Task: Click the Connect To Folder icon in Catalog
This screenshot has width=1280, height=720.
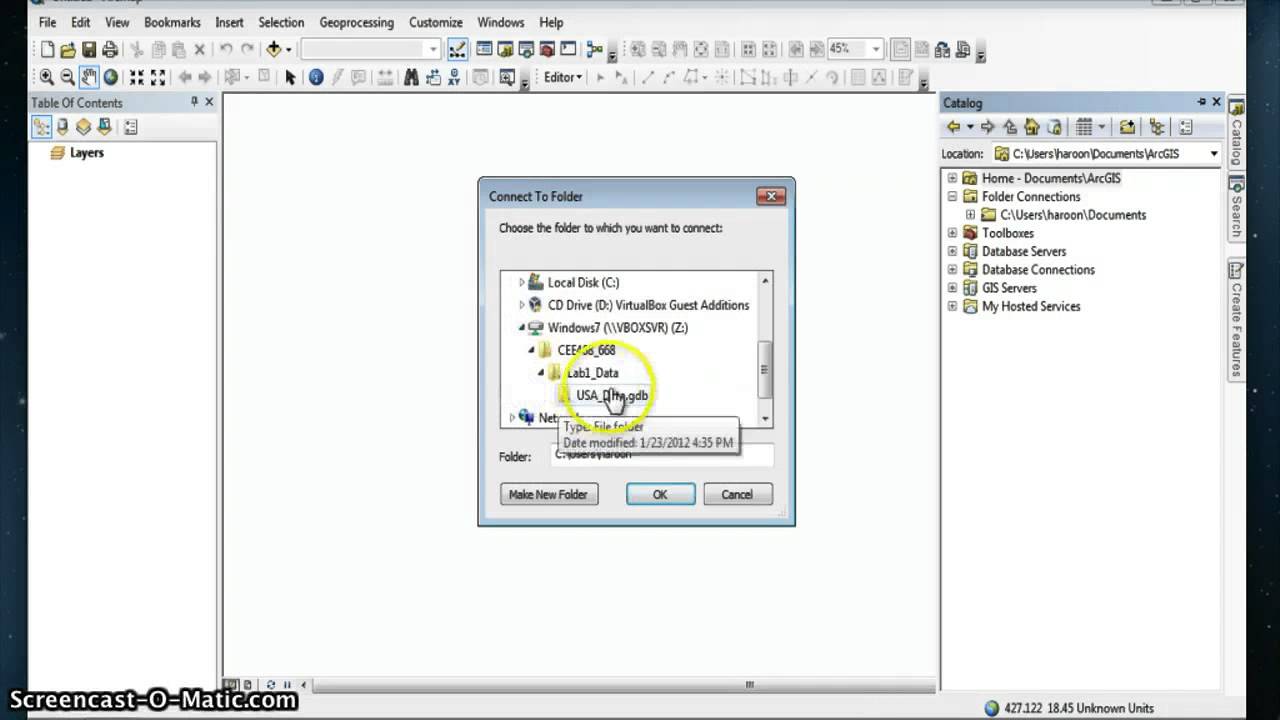Action: [1127, 127]
